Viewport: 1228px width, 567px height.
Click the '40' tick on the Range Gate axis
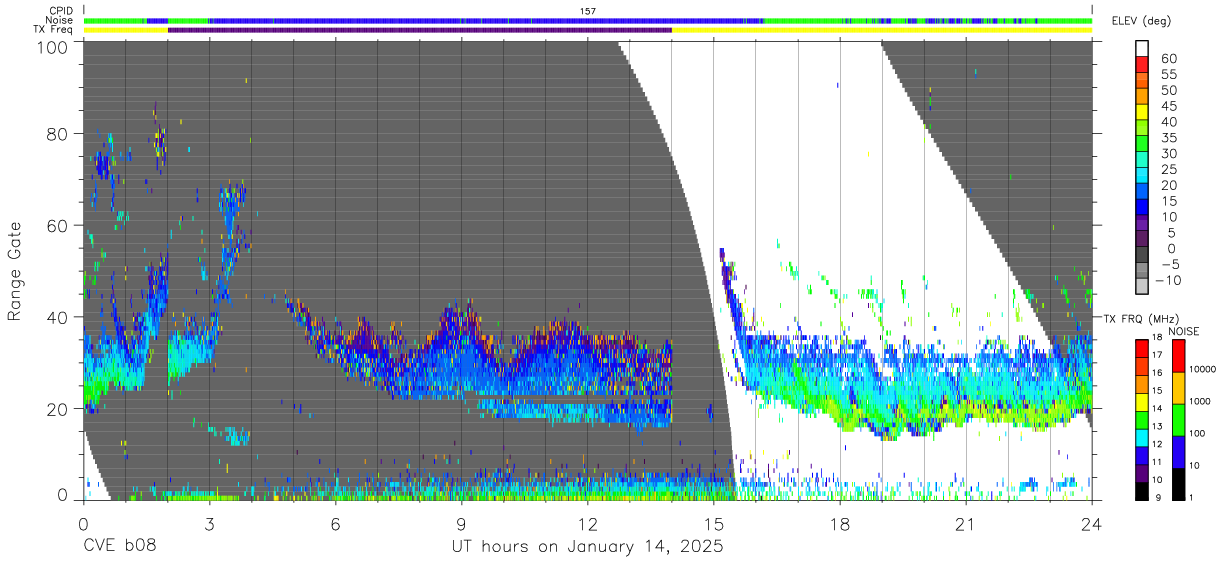click(x=58, y=317)
